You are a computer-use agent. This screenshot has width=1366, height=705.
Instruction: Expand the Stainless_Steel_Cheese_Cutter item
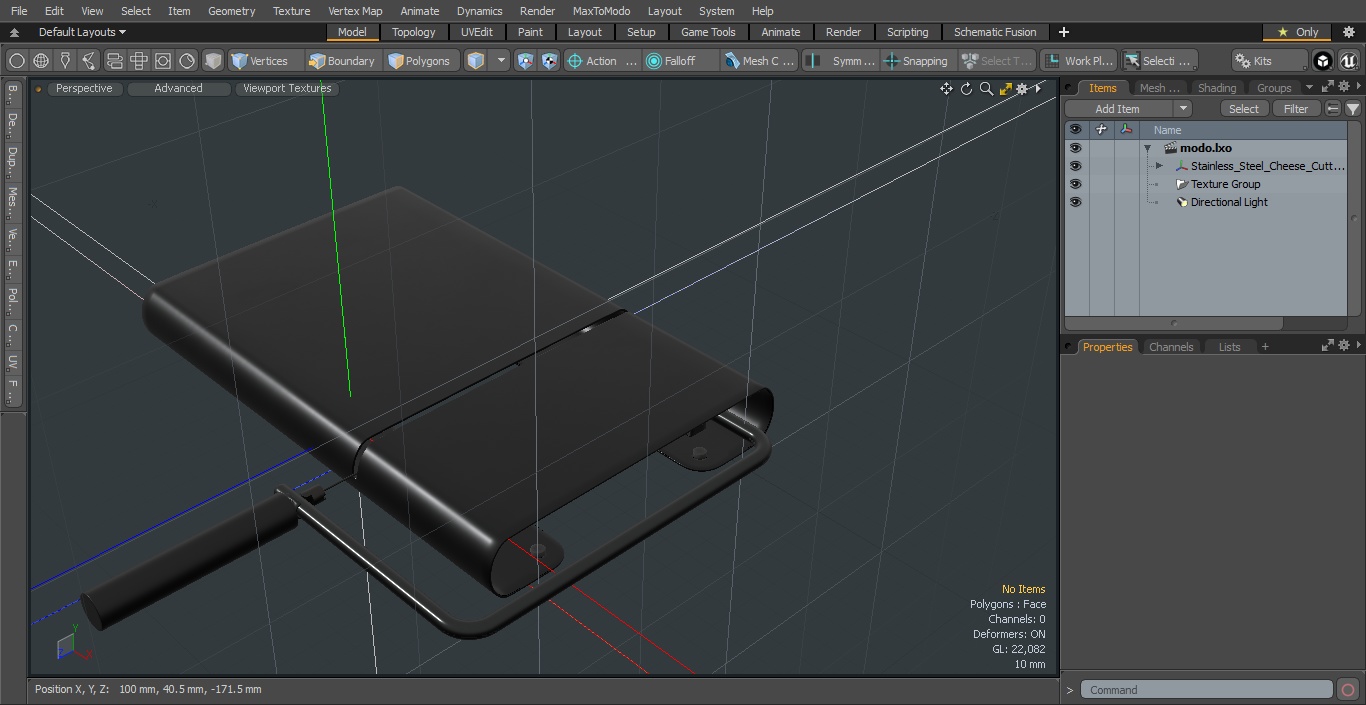1159,166
